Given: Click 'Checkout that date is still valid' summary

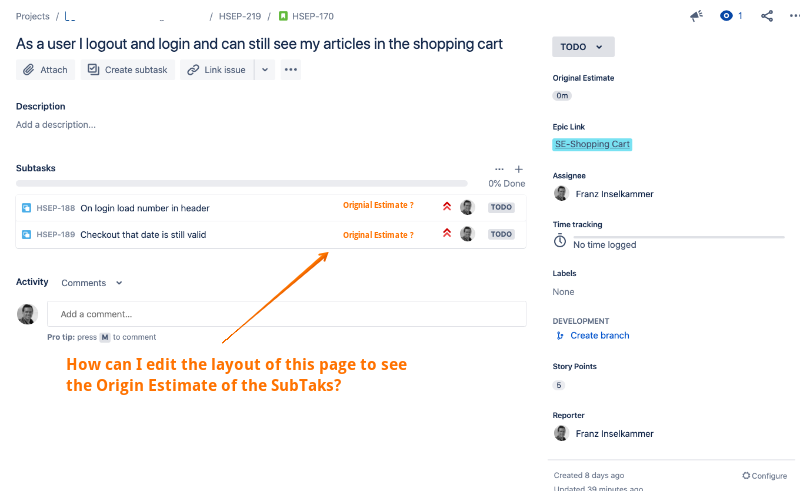Looking at the screenshot, I should coord(143,235).
